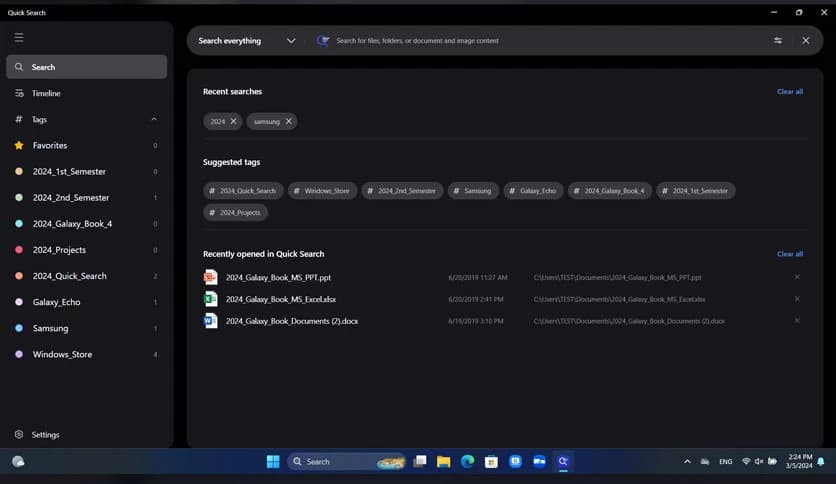
Task: Pick the suggested tag 2024_Projects
Action: [x=235, y=213]
